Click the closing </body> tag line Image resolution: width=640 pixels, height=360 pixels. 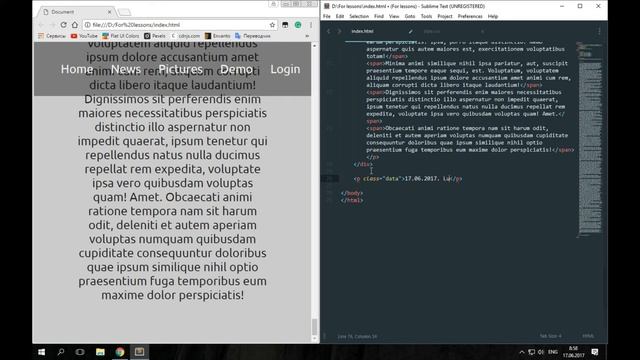(x=352, y=193)
